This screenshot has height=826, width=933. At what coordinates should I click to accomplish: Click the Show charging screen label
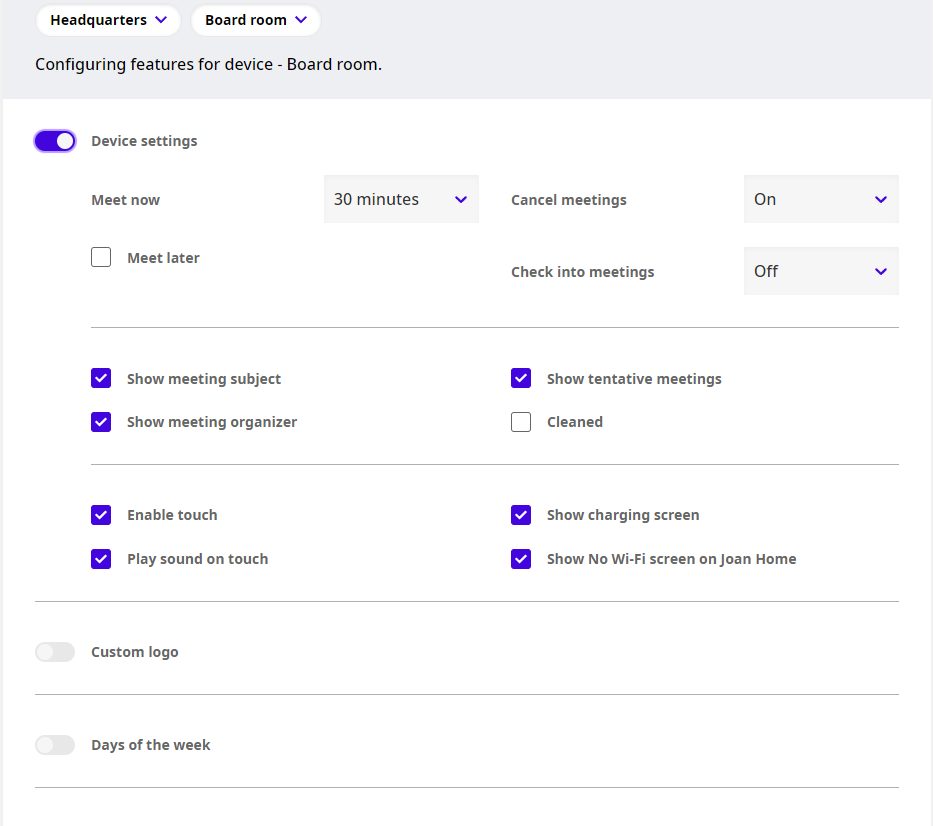pos(623,515)
